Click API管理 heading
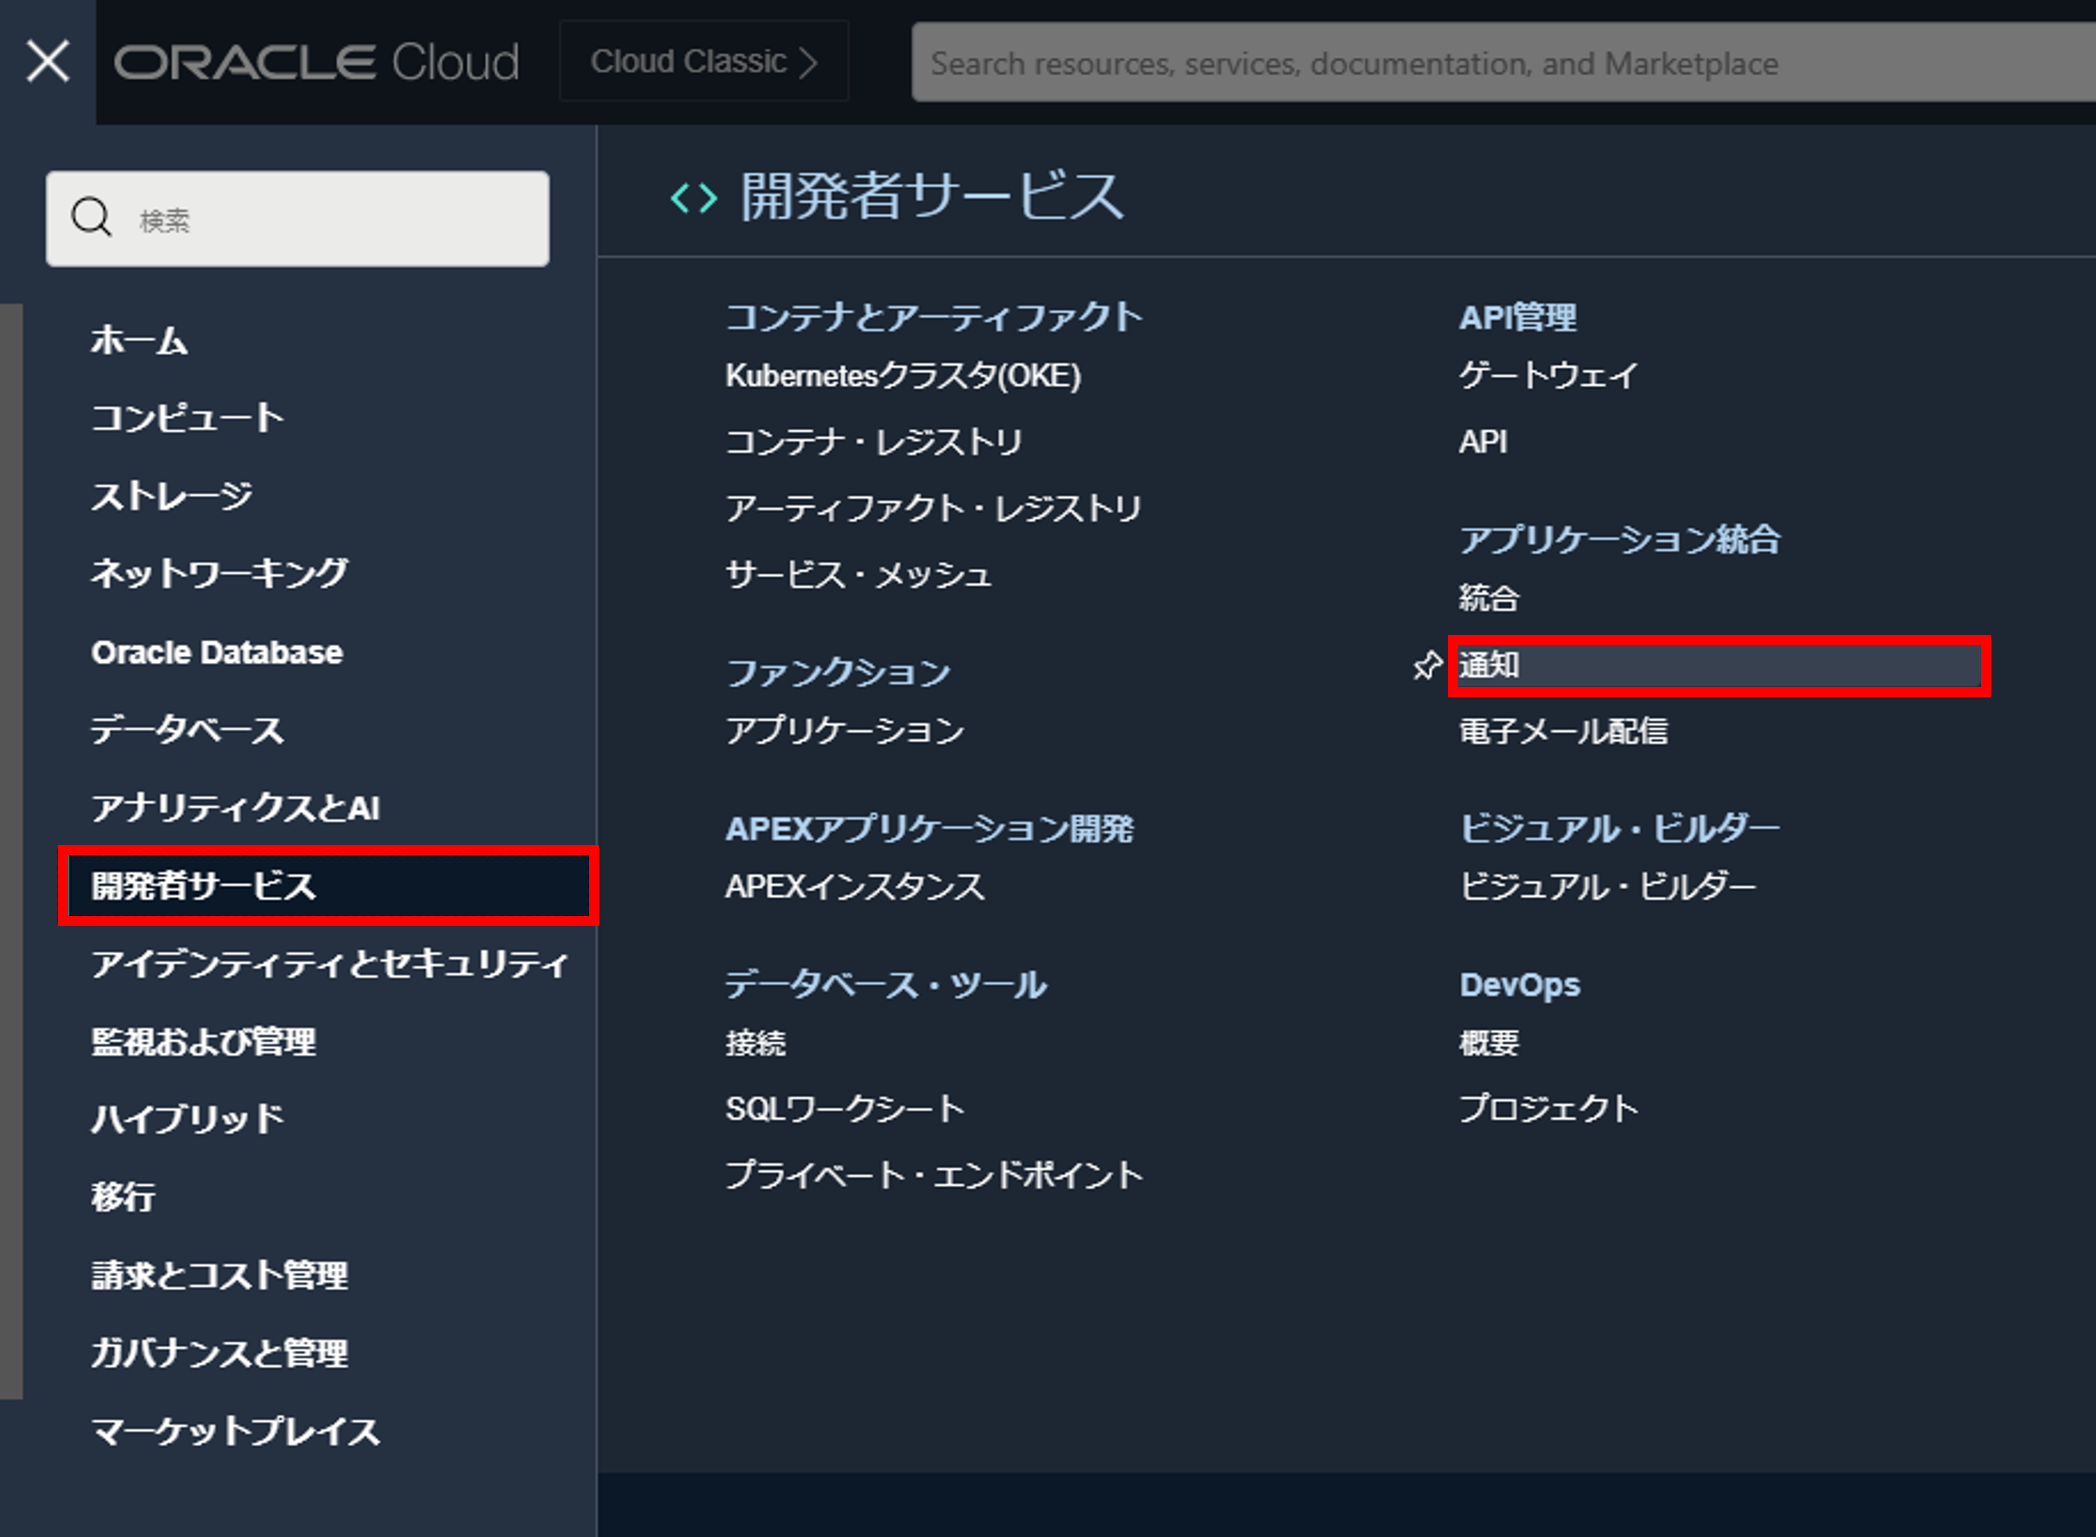Screen dimensions: 2096x1537 (x=1518, y=318)
